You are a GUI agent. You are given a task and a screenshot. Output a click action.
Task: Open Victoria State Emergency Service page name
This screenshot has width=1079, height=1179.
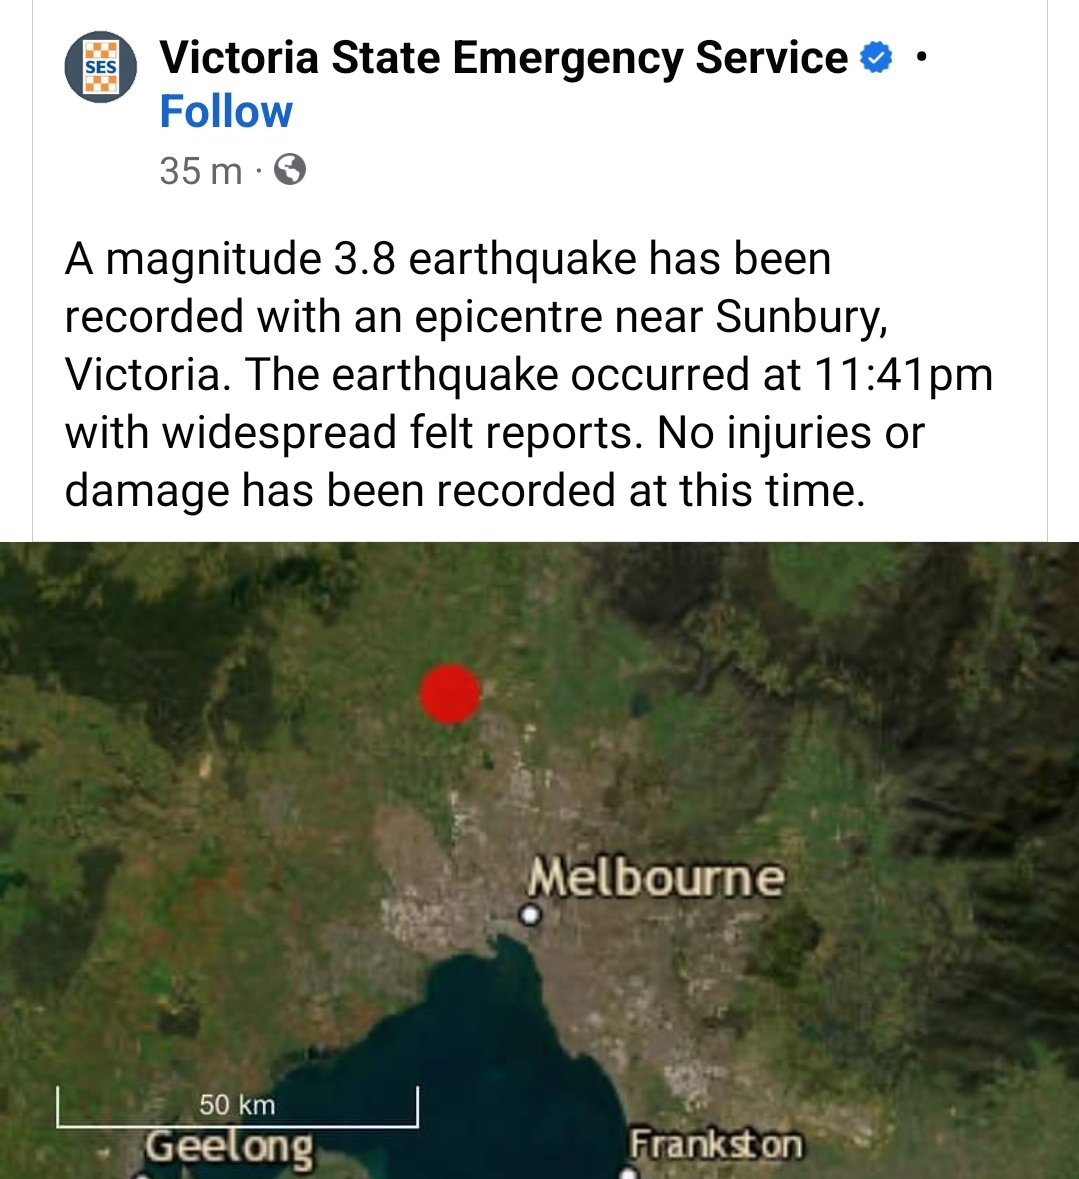click(504, 58)
